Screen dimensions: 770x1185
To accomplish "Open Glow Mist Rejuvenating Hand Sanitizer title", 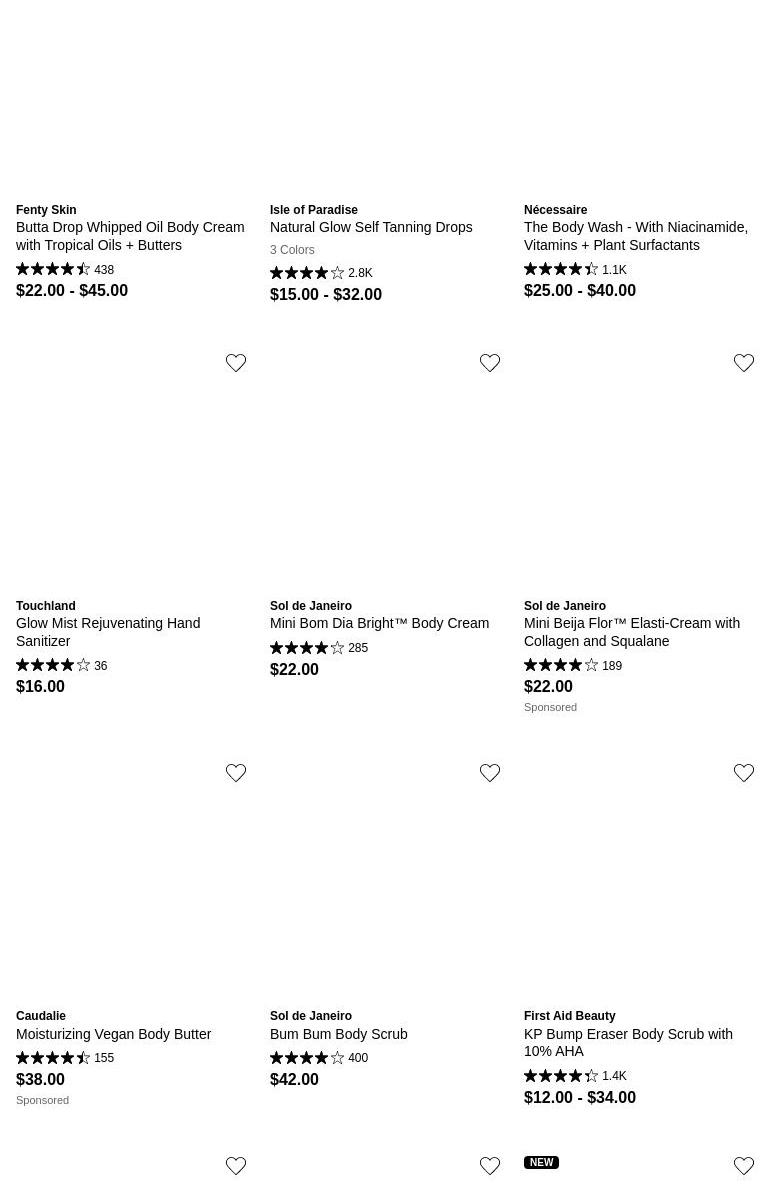I will point(108,632).
